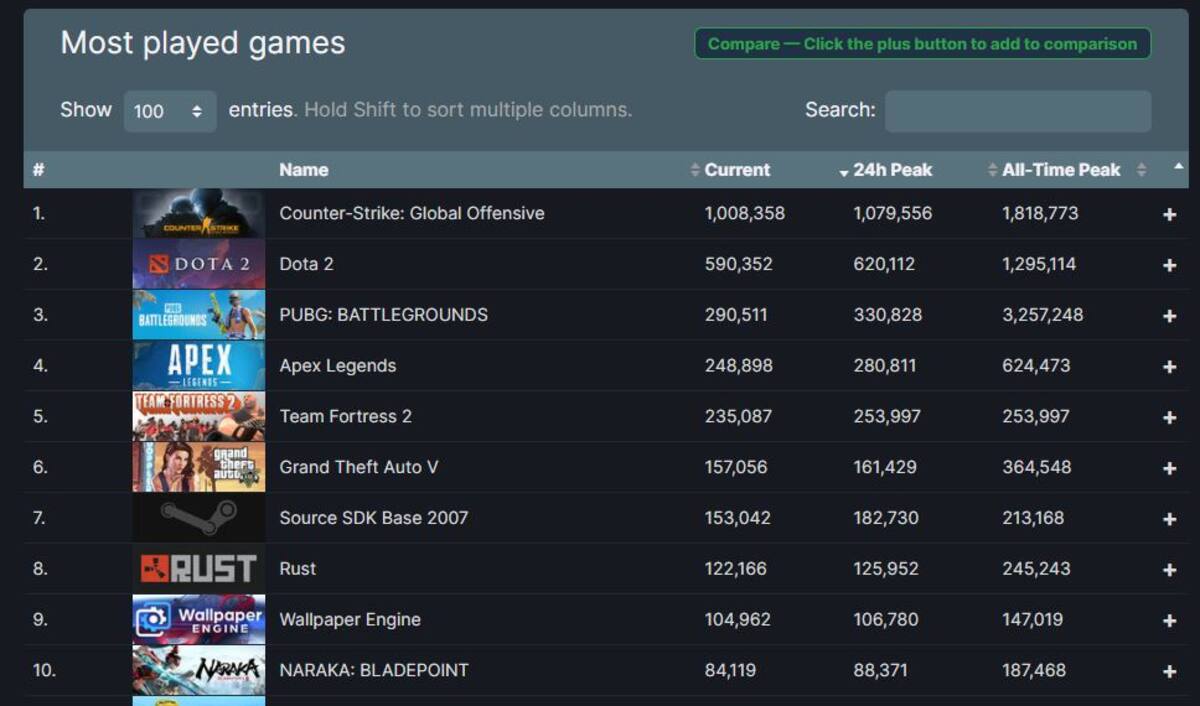Open the Wallpaper Engine name link
1200x706 pixels.
click(x=350, y=620)
